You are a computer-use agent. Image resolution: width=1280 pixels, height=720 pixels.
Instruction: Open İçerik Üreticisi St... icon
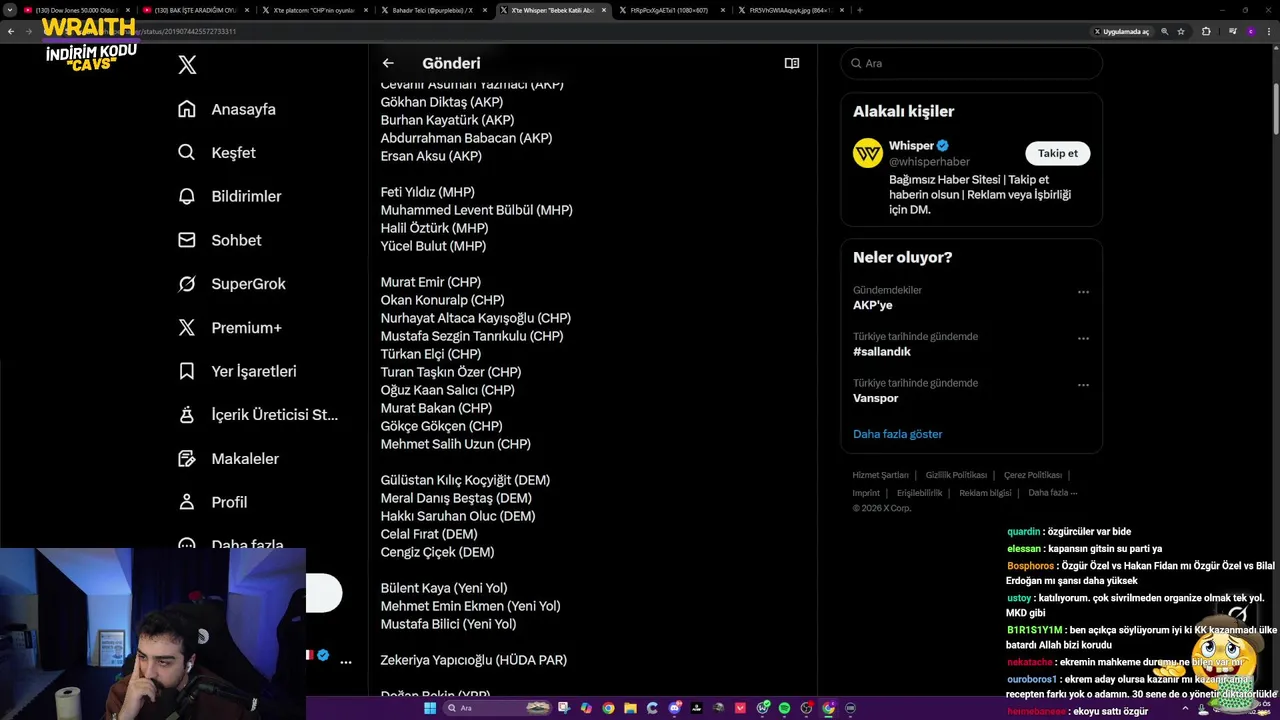187,414
